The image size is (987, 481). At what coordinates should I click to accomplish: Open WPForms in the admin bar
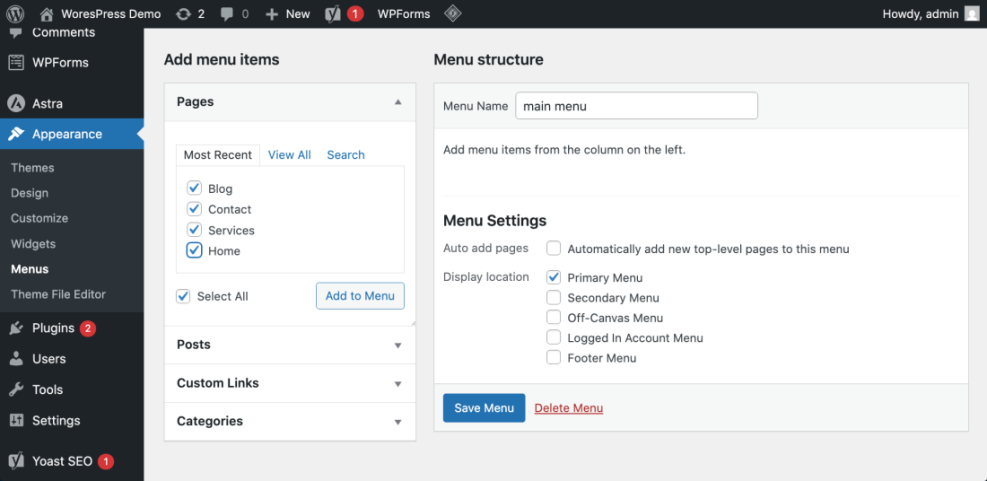click(404, 14)
